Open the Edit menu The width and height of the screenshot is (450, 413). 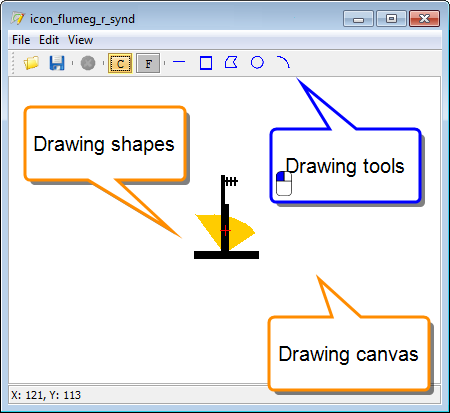[49, 40]
